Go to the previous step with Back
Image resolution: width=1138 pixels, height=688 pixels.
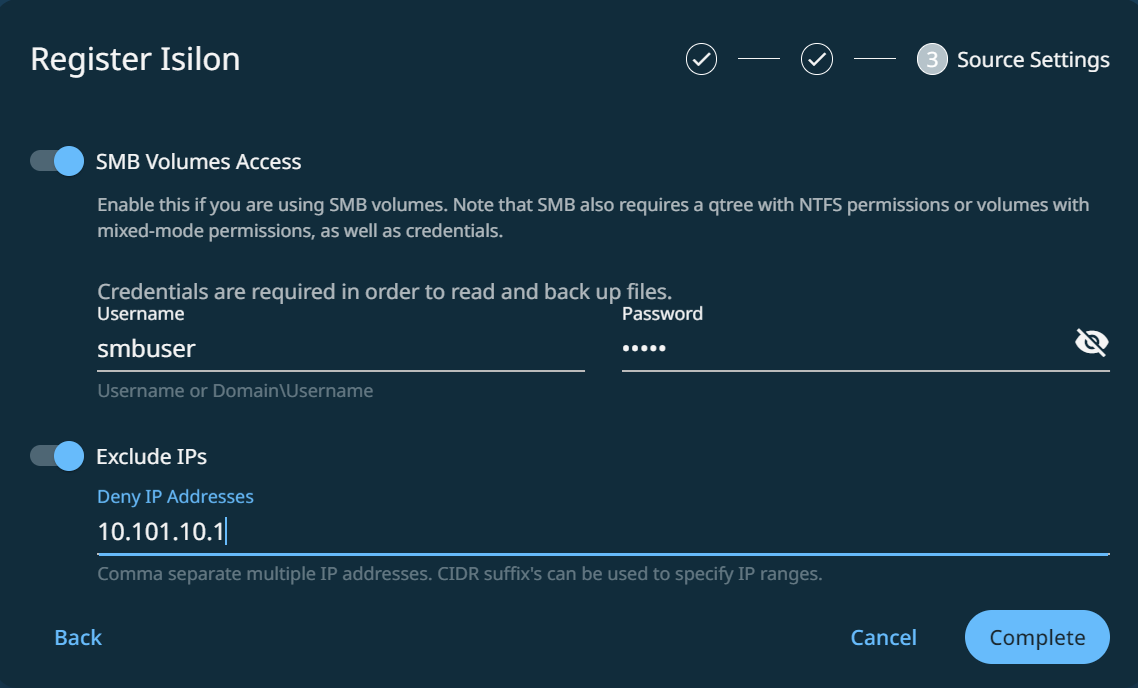pos(78,638)
